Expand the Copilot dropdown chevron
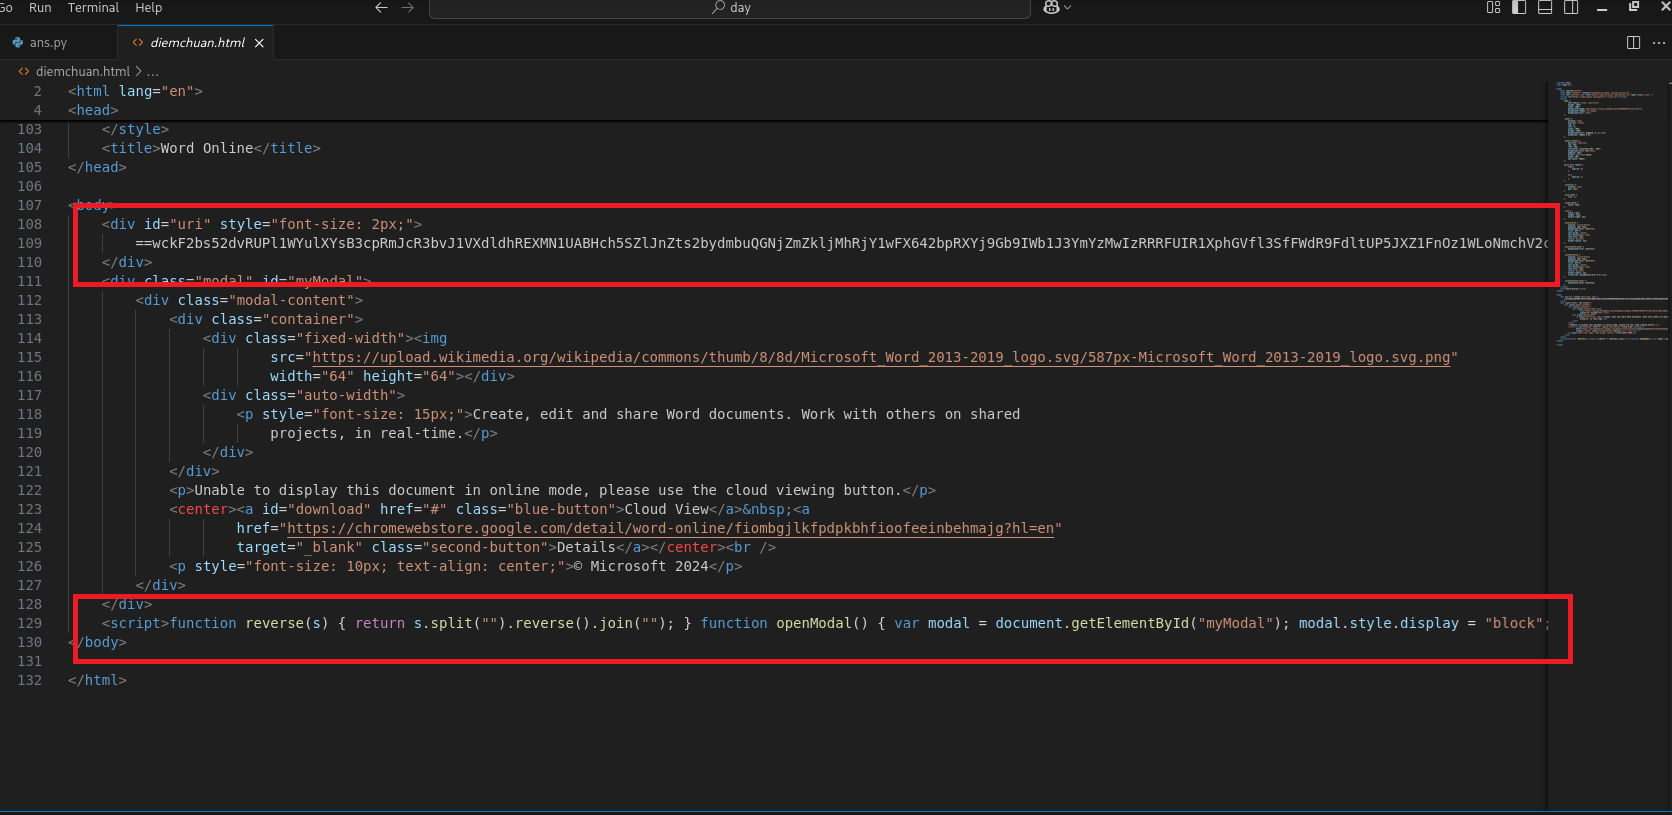Viewport: 1672px width, 815px height. [1068, 8]
